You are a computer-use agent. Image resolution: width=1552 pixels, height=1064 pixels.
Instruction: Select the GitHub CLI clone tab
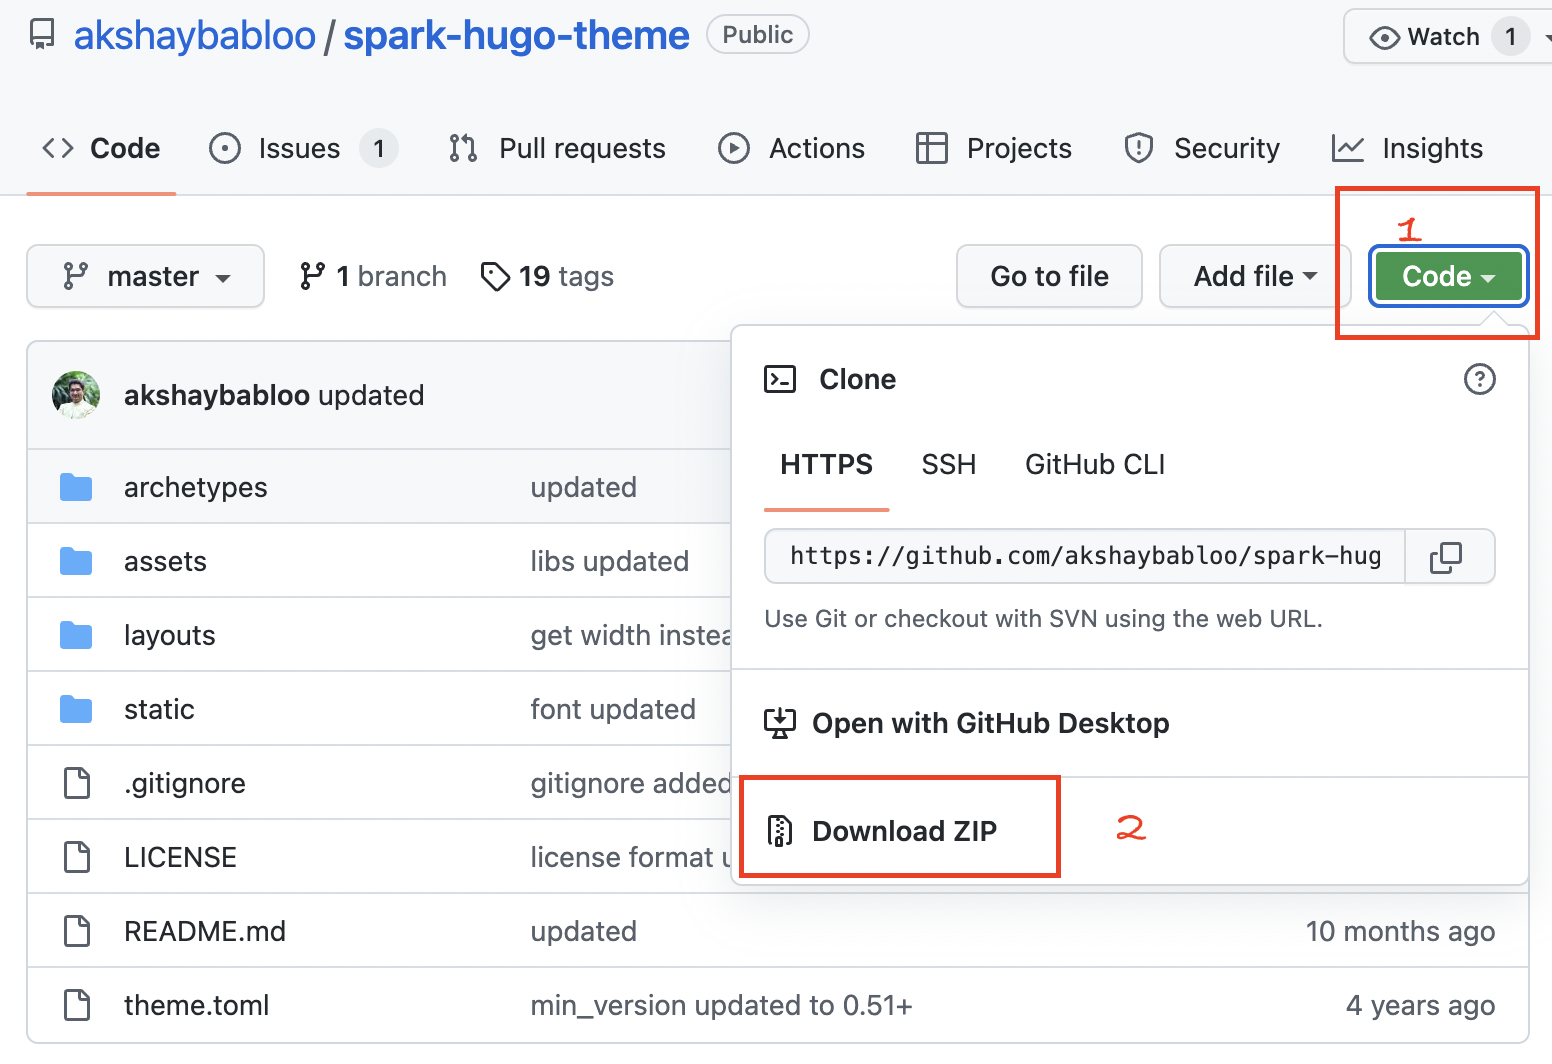(1095, 465)
